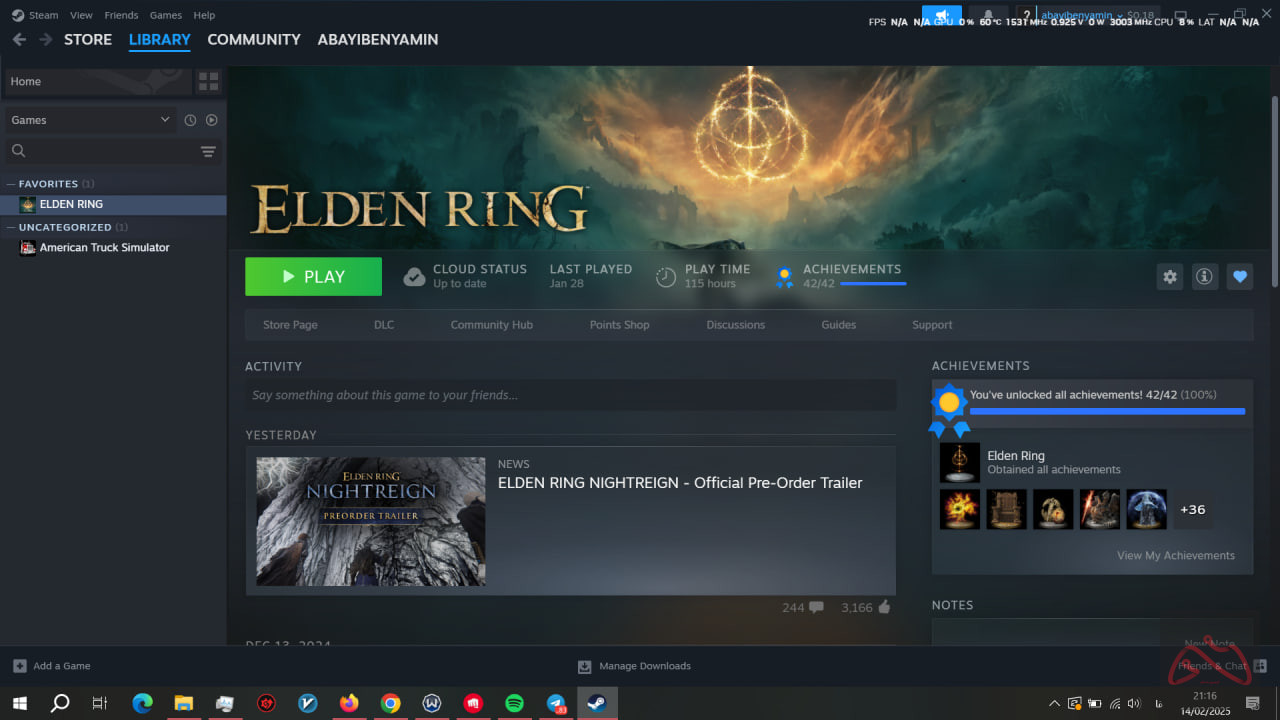Screen dimensions: 1280x720
Task: Click the Add a Game icon
Action: click(22, 665)
